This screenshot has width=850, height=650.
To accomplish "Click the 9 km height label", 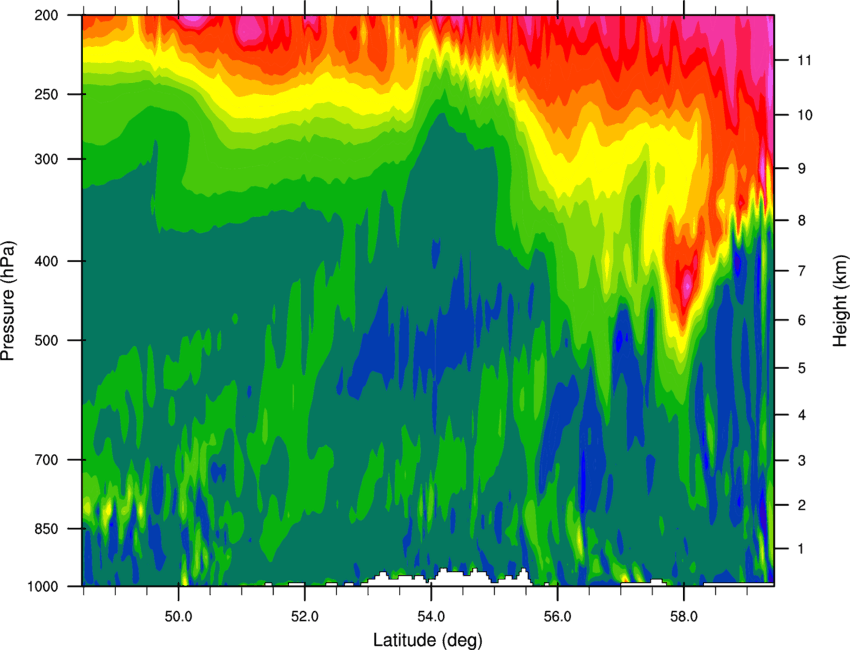I will point(801,169).
